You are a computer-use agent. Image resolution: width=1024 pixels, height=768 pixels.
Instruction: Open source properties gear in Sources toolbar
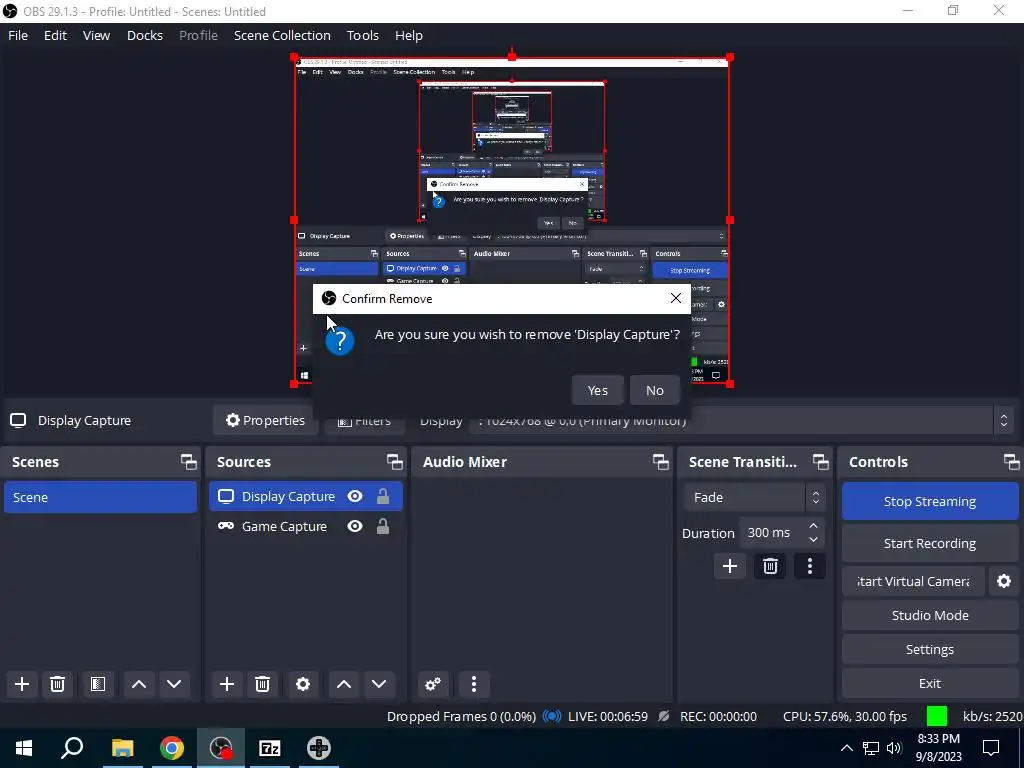pyautogui.click(x=302, y=684)
